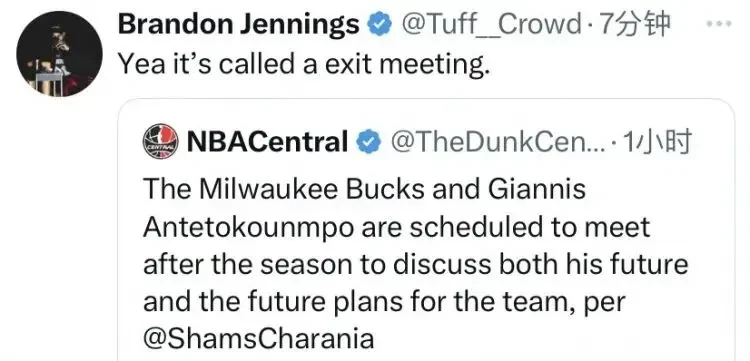Click "Milwaukee Bucks" in quoted tweet

click(x=312, y=189)
